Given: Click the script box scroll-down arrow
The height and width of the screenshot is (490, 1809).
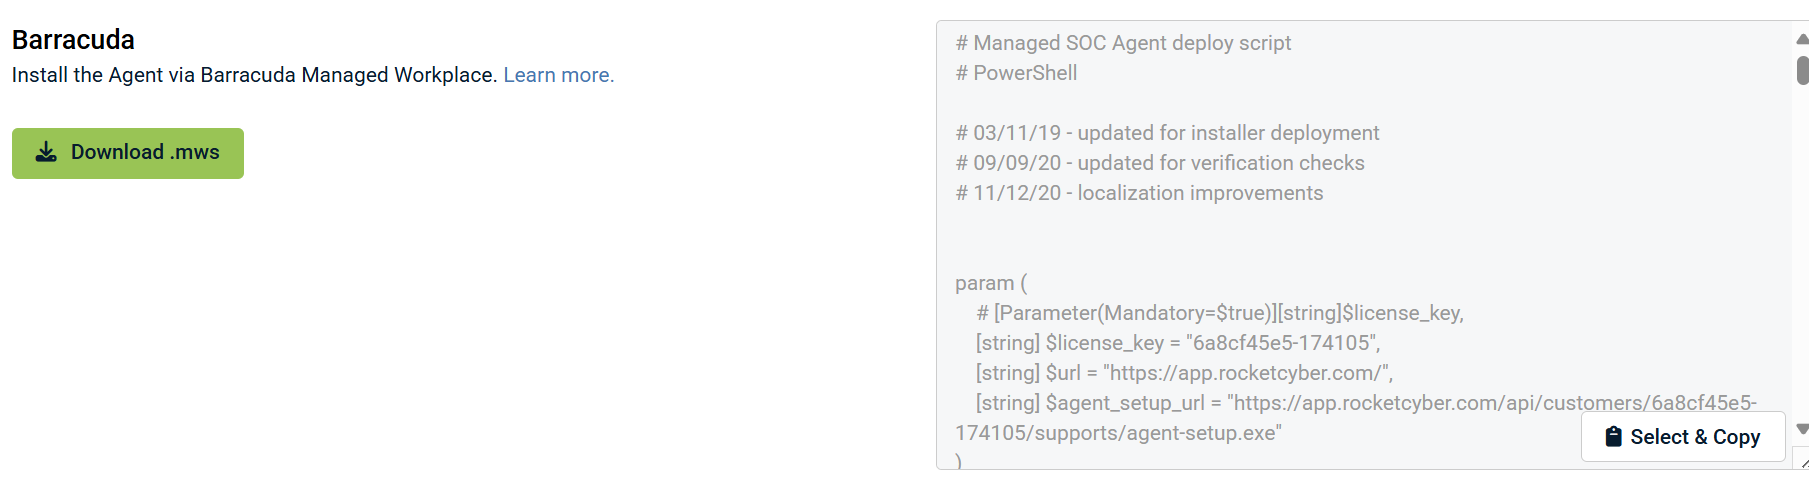Looking at the screenshot, I should click(x=1802, y=429).
